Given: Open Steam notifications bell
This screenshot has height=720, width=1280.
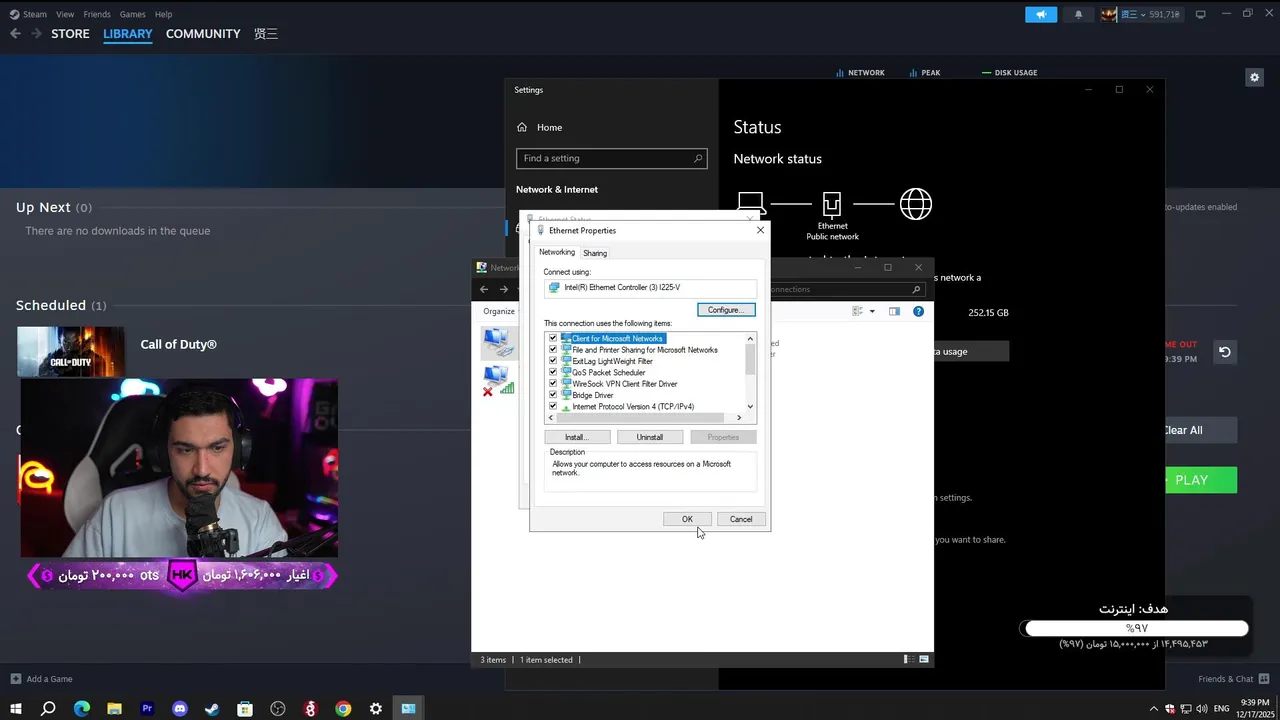Looking at the screenshot, I should (1078, 14).
